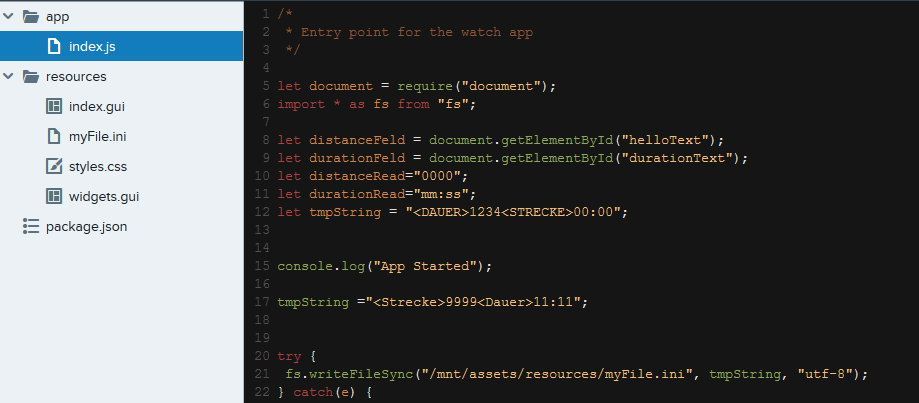
Task: Select the resources folder label
Action: pos(76,77)
